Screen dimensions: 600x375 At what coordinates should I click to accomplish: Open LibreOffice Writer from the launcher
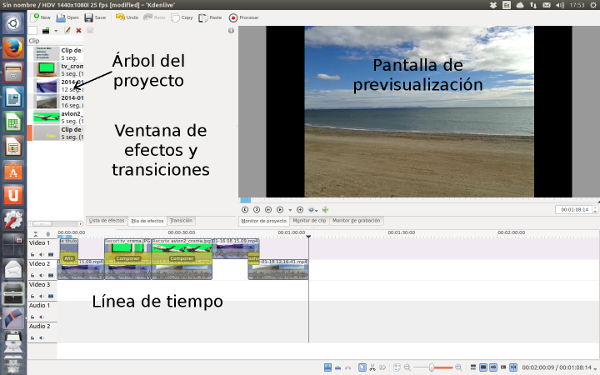[x=13, y=97]
